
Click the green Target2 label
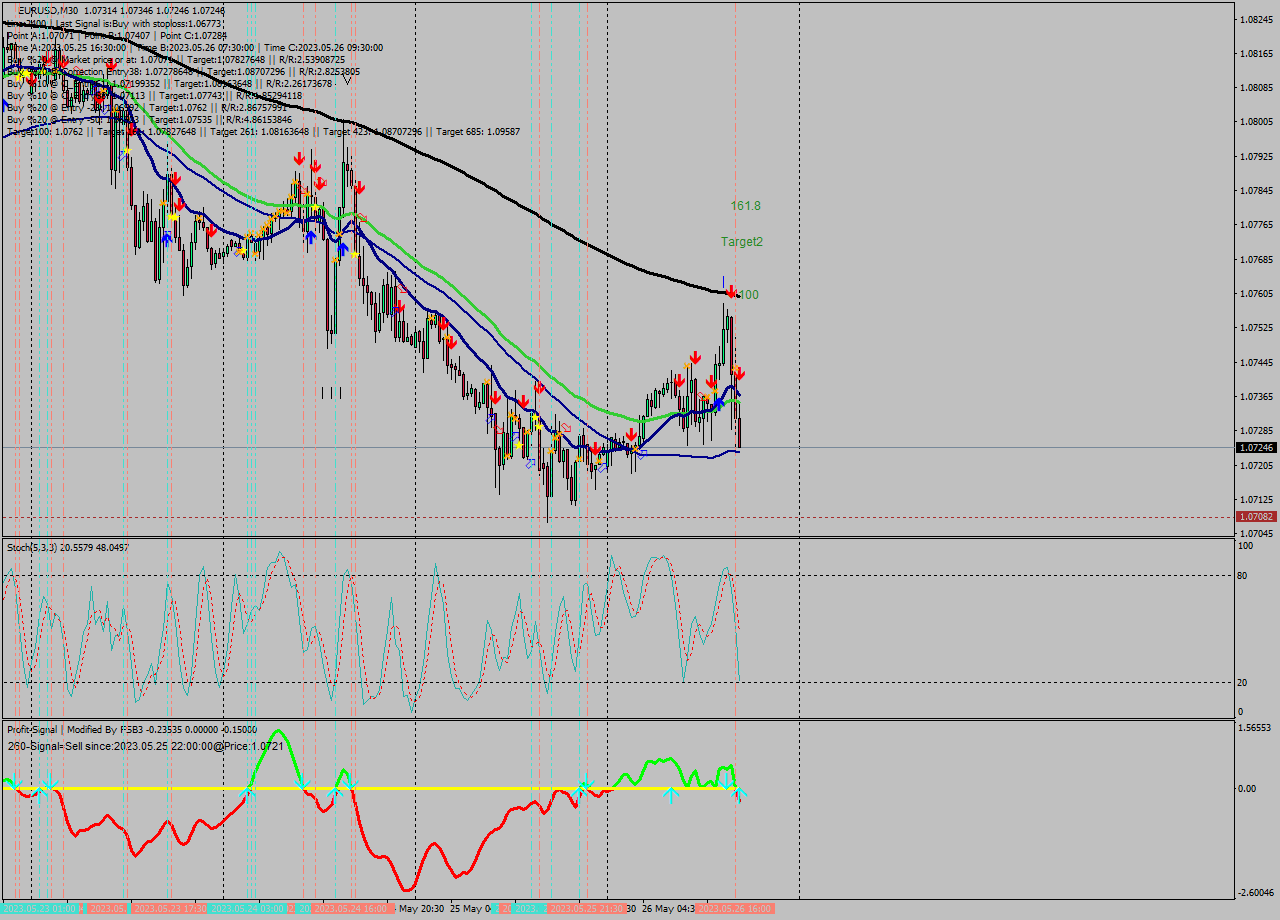742,240
